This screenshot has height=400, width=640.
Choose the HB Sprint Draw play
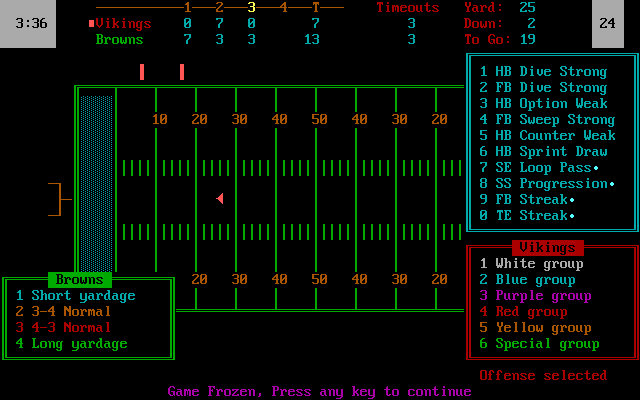[x=543, y=151]
